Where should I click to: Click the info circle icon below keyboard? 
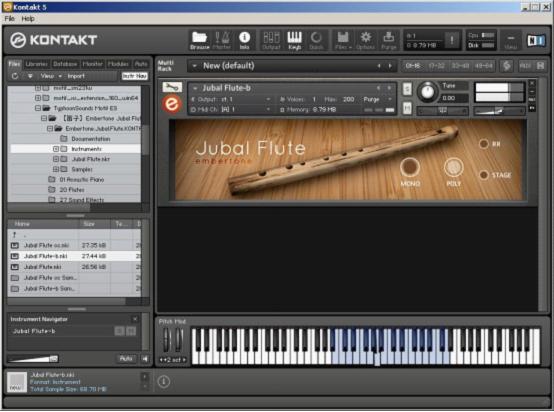click(164, 382)
